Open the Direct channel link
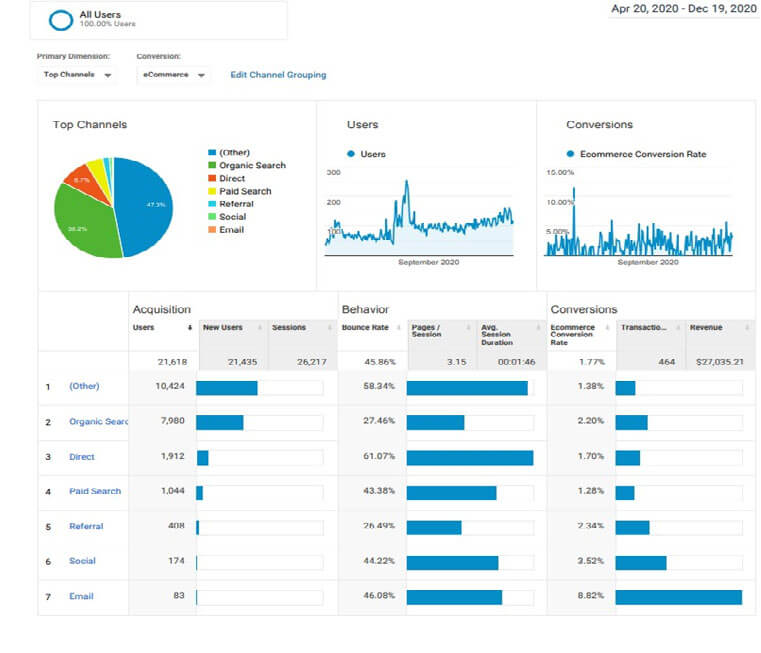This screenshot has width=761, height=653. click(82, 457)
